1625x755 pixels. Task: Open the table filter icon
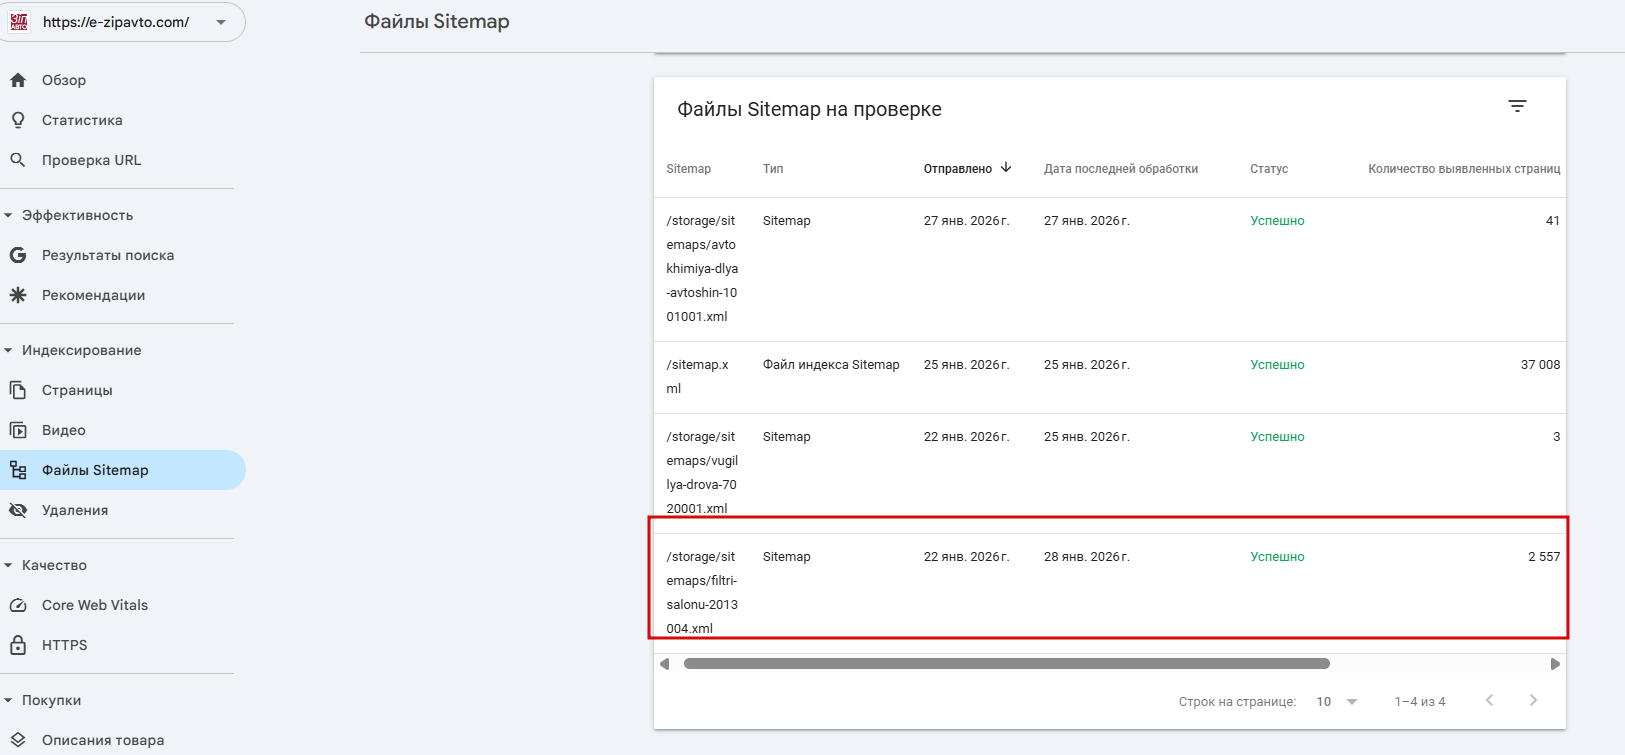click(x=1517, y=106)
